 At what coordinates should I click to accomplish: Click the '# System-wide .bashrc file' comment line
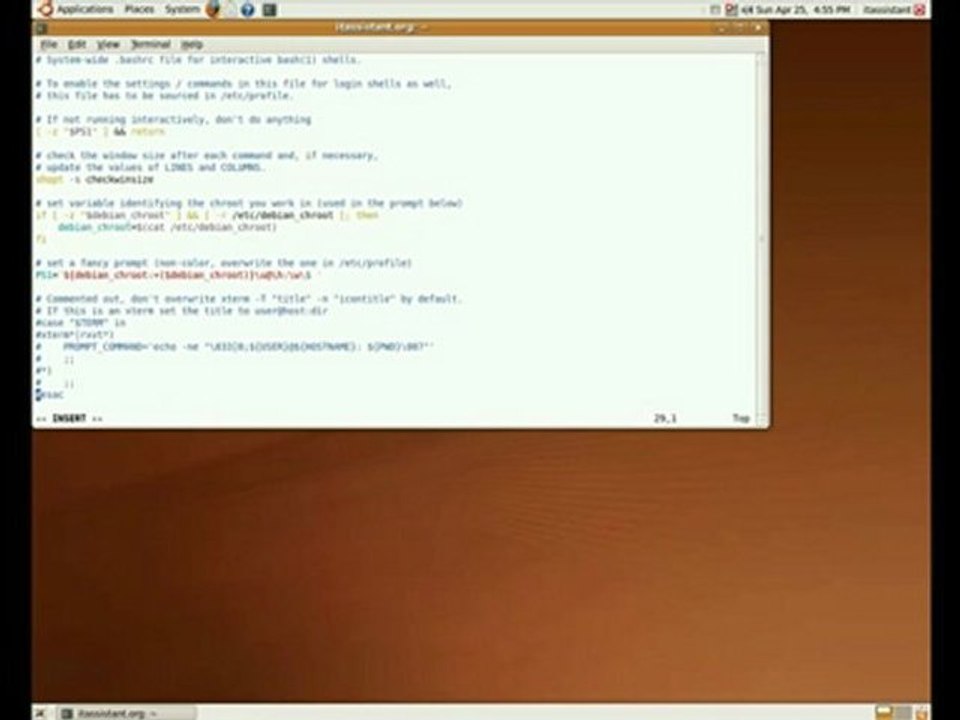click(x=198, y=60)
